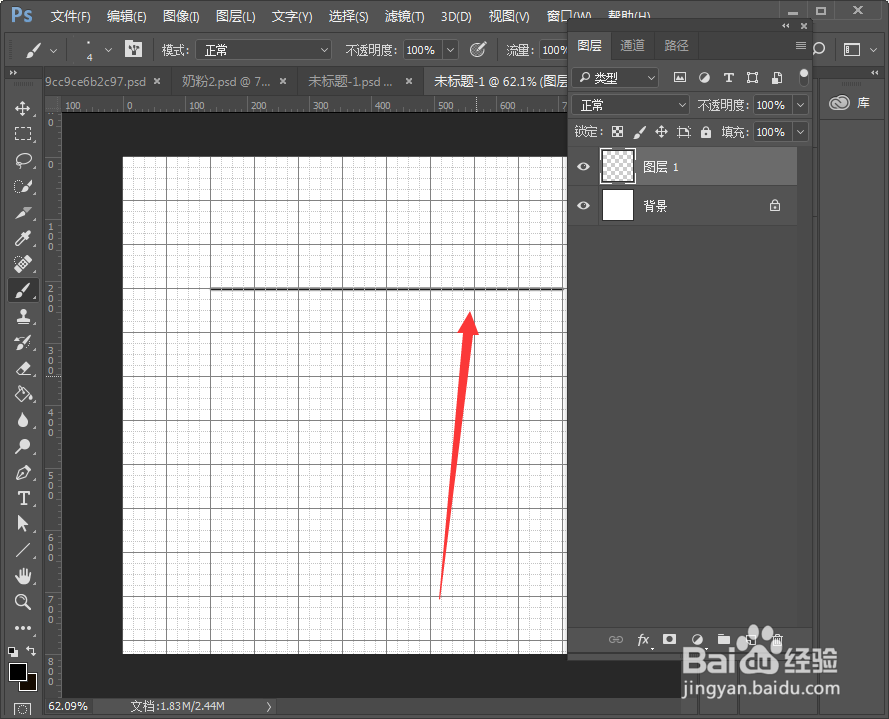The image size is (889, 719).
Task: Click the background color swatch
Action: pos(31,683)
